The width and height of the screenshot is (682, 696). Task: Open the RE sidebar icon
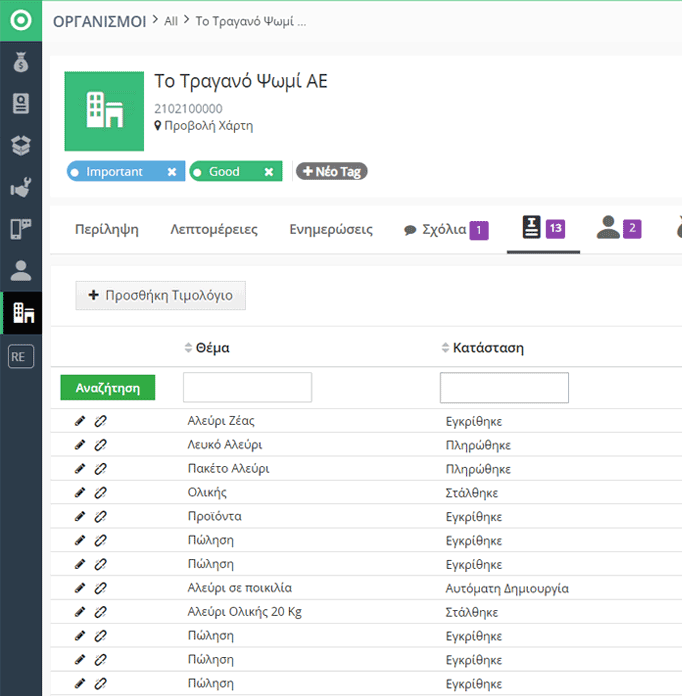point(20,356)
